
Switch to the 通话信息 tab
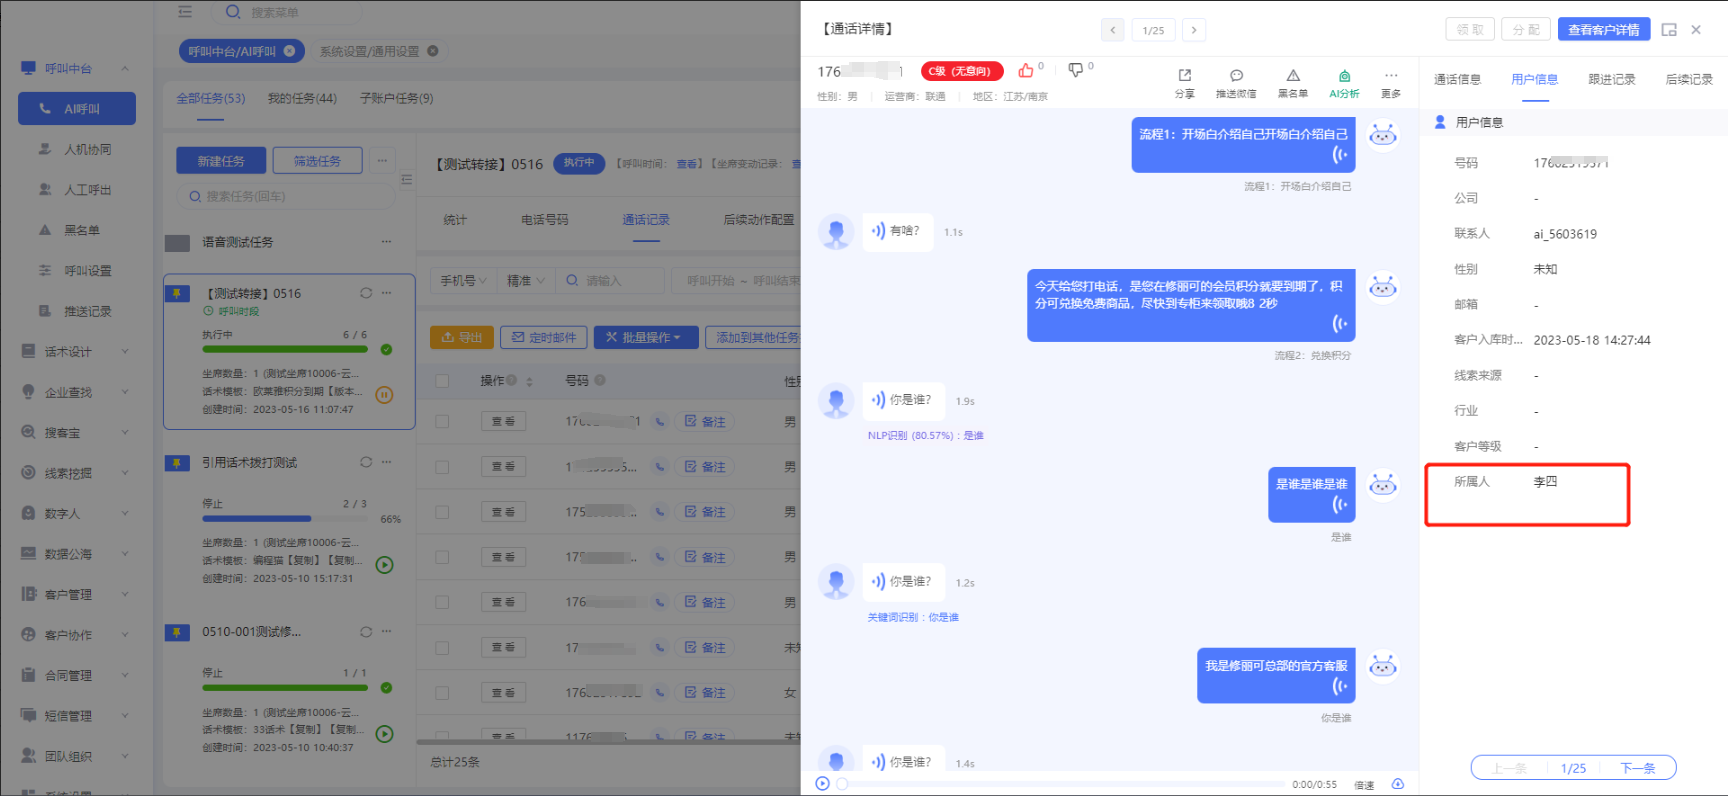[x=1457, y=80]
